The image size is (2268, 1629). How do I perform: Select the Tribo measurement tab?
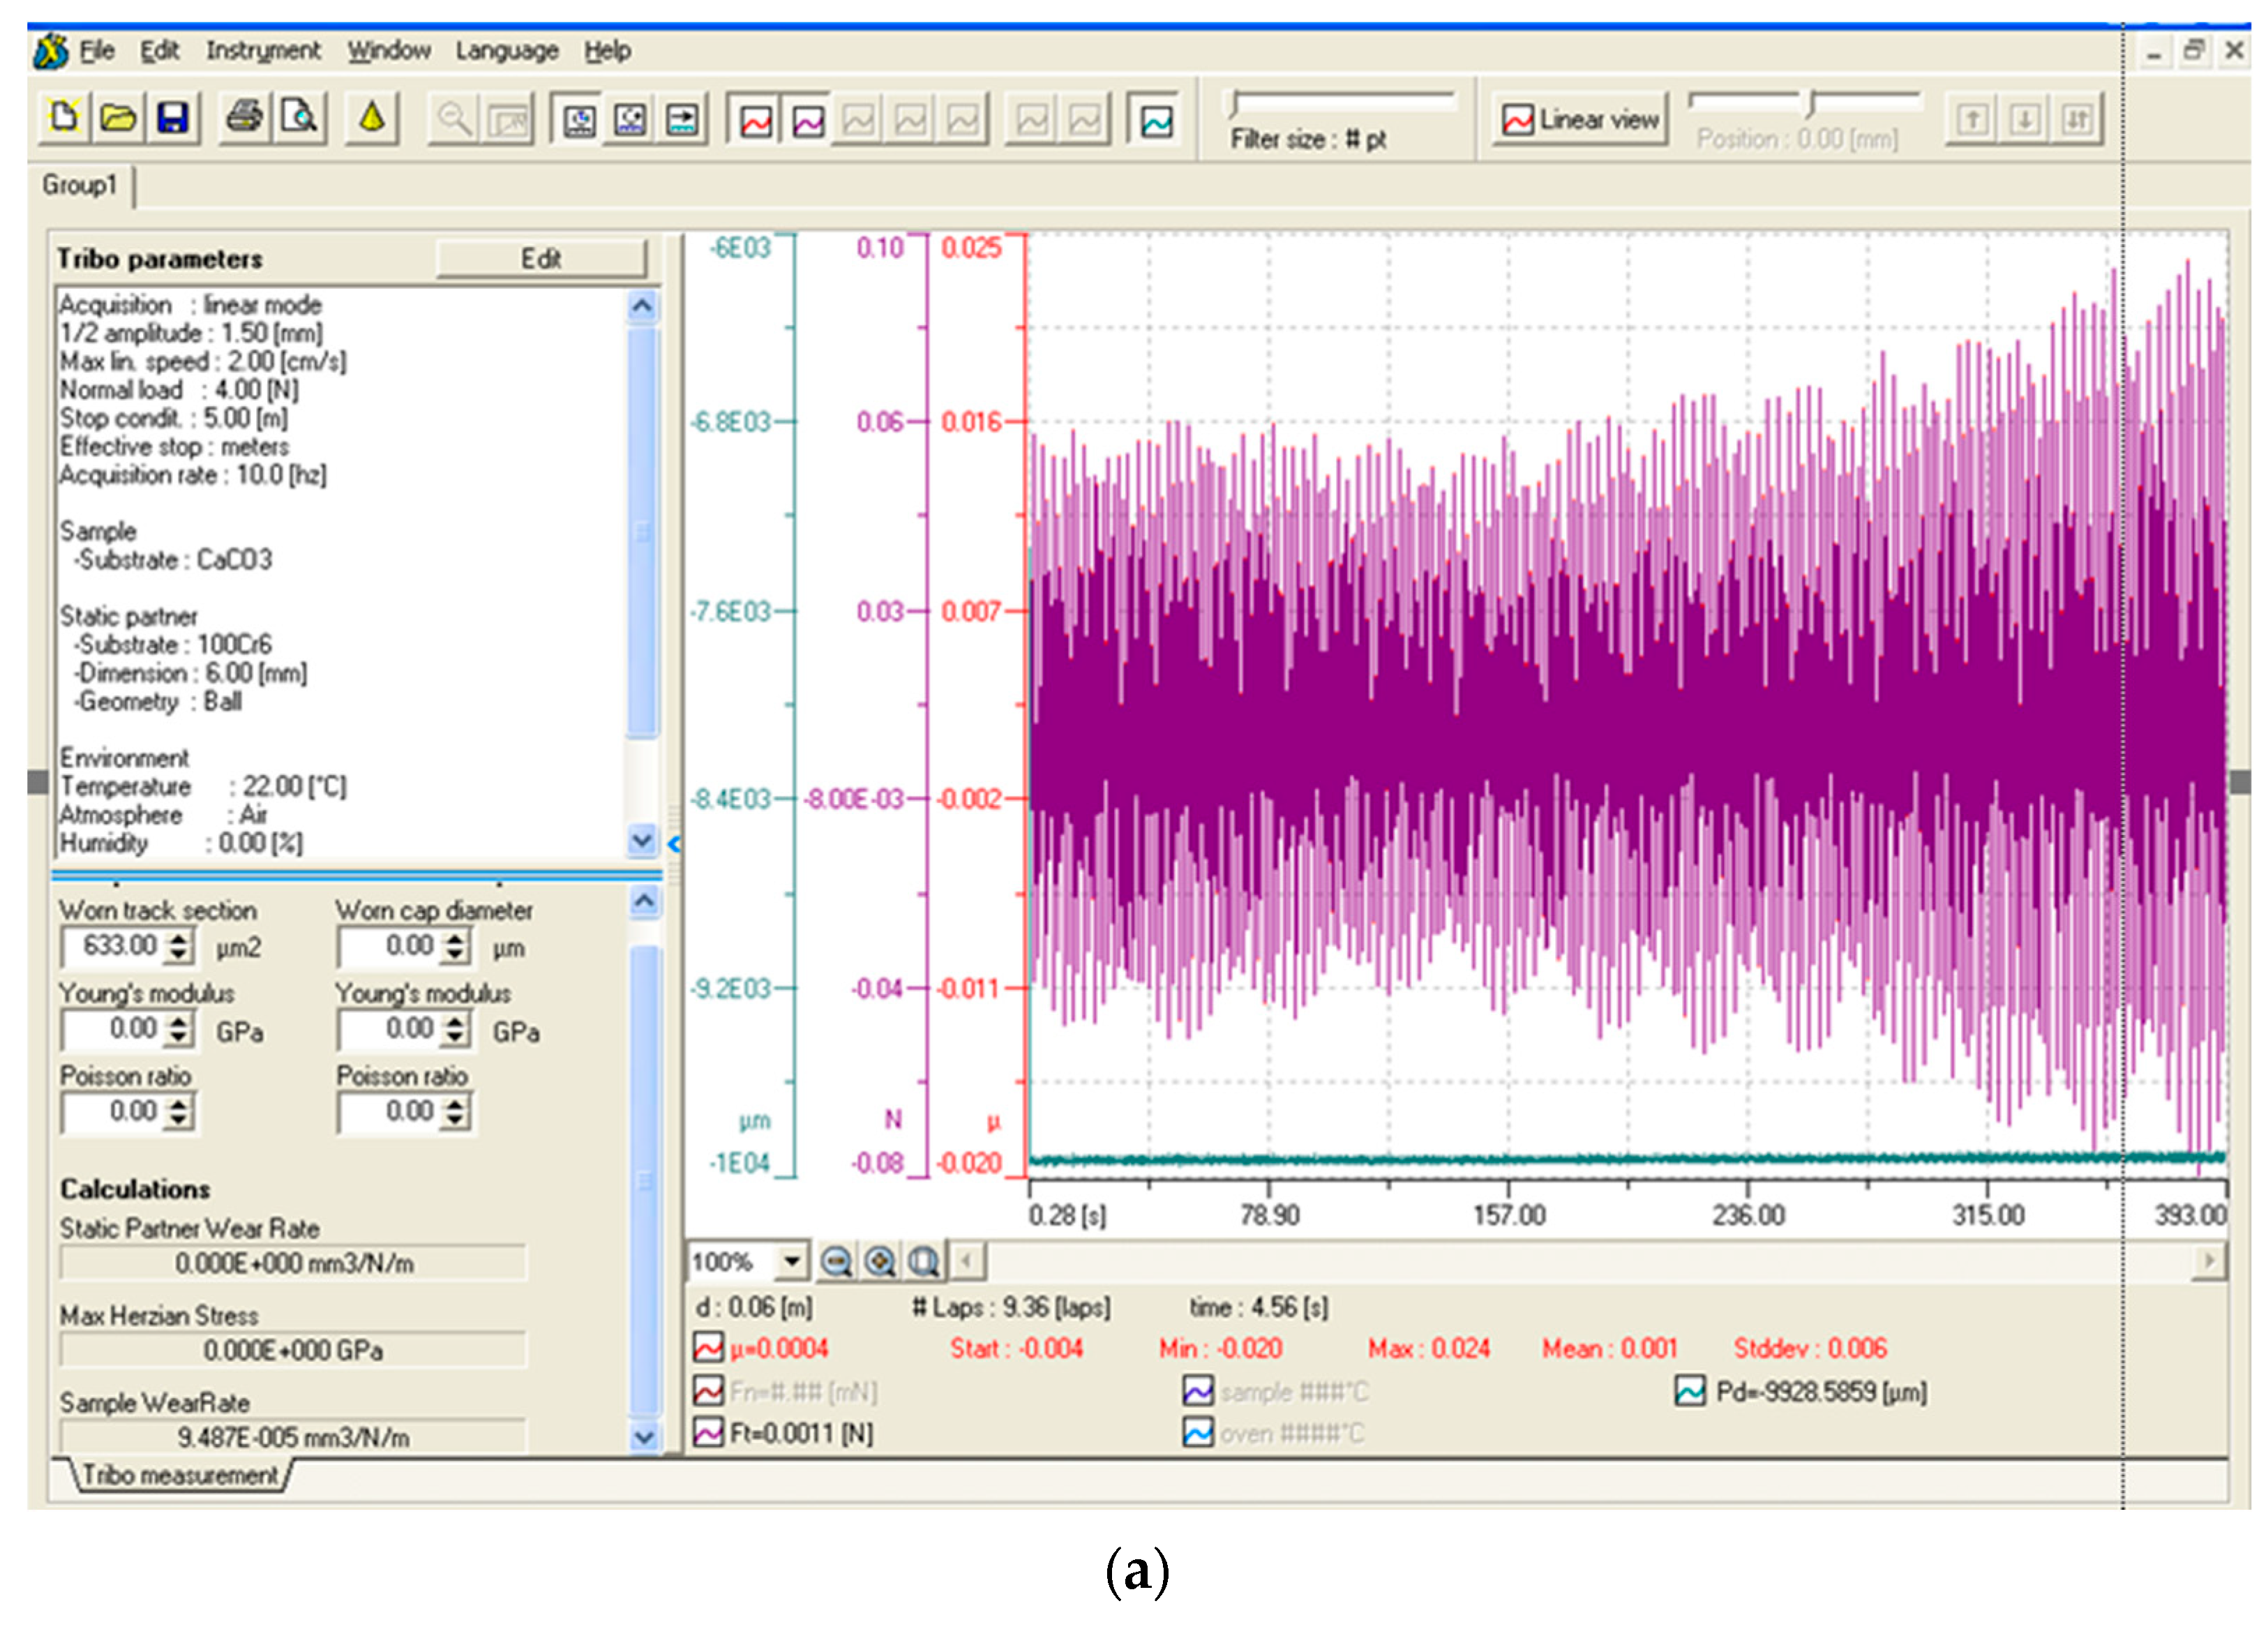coord(179,1474)
